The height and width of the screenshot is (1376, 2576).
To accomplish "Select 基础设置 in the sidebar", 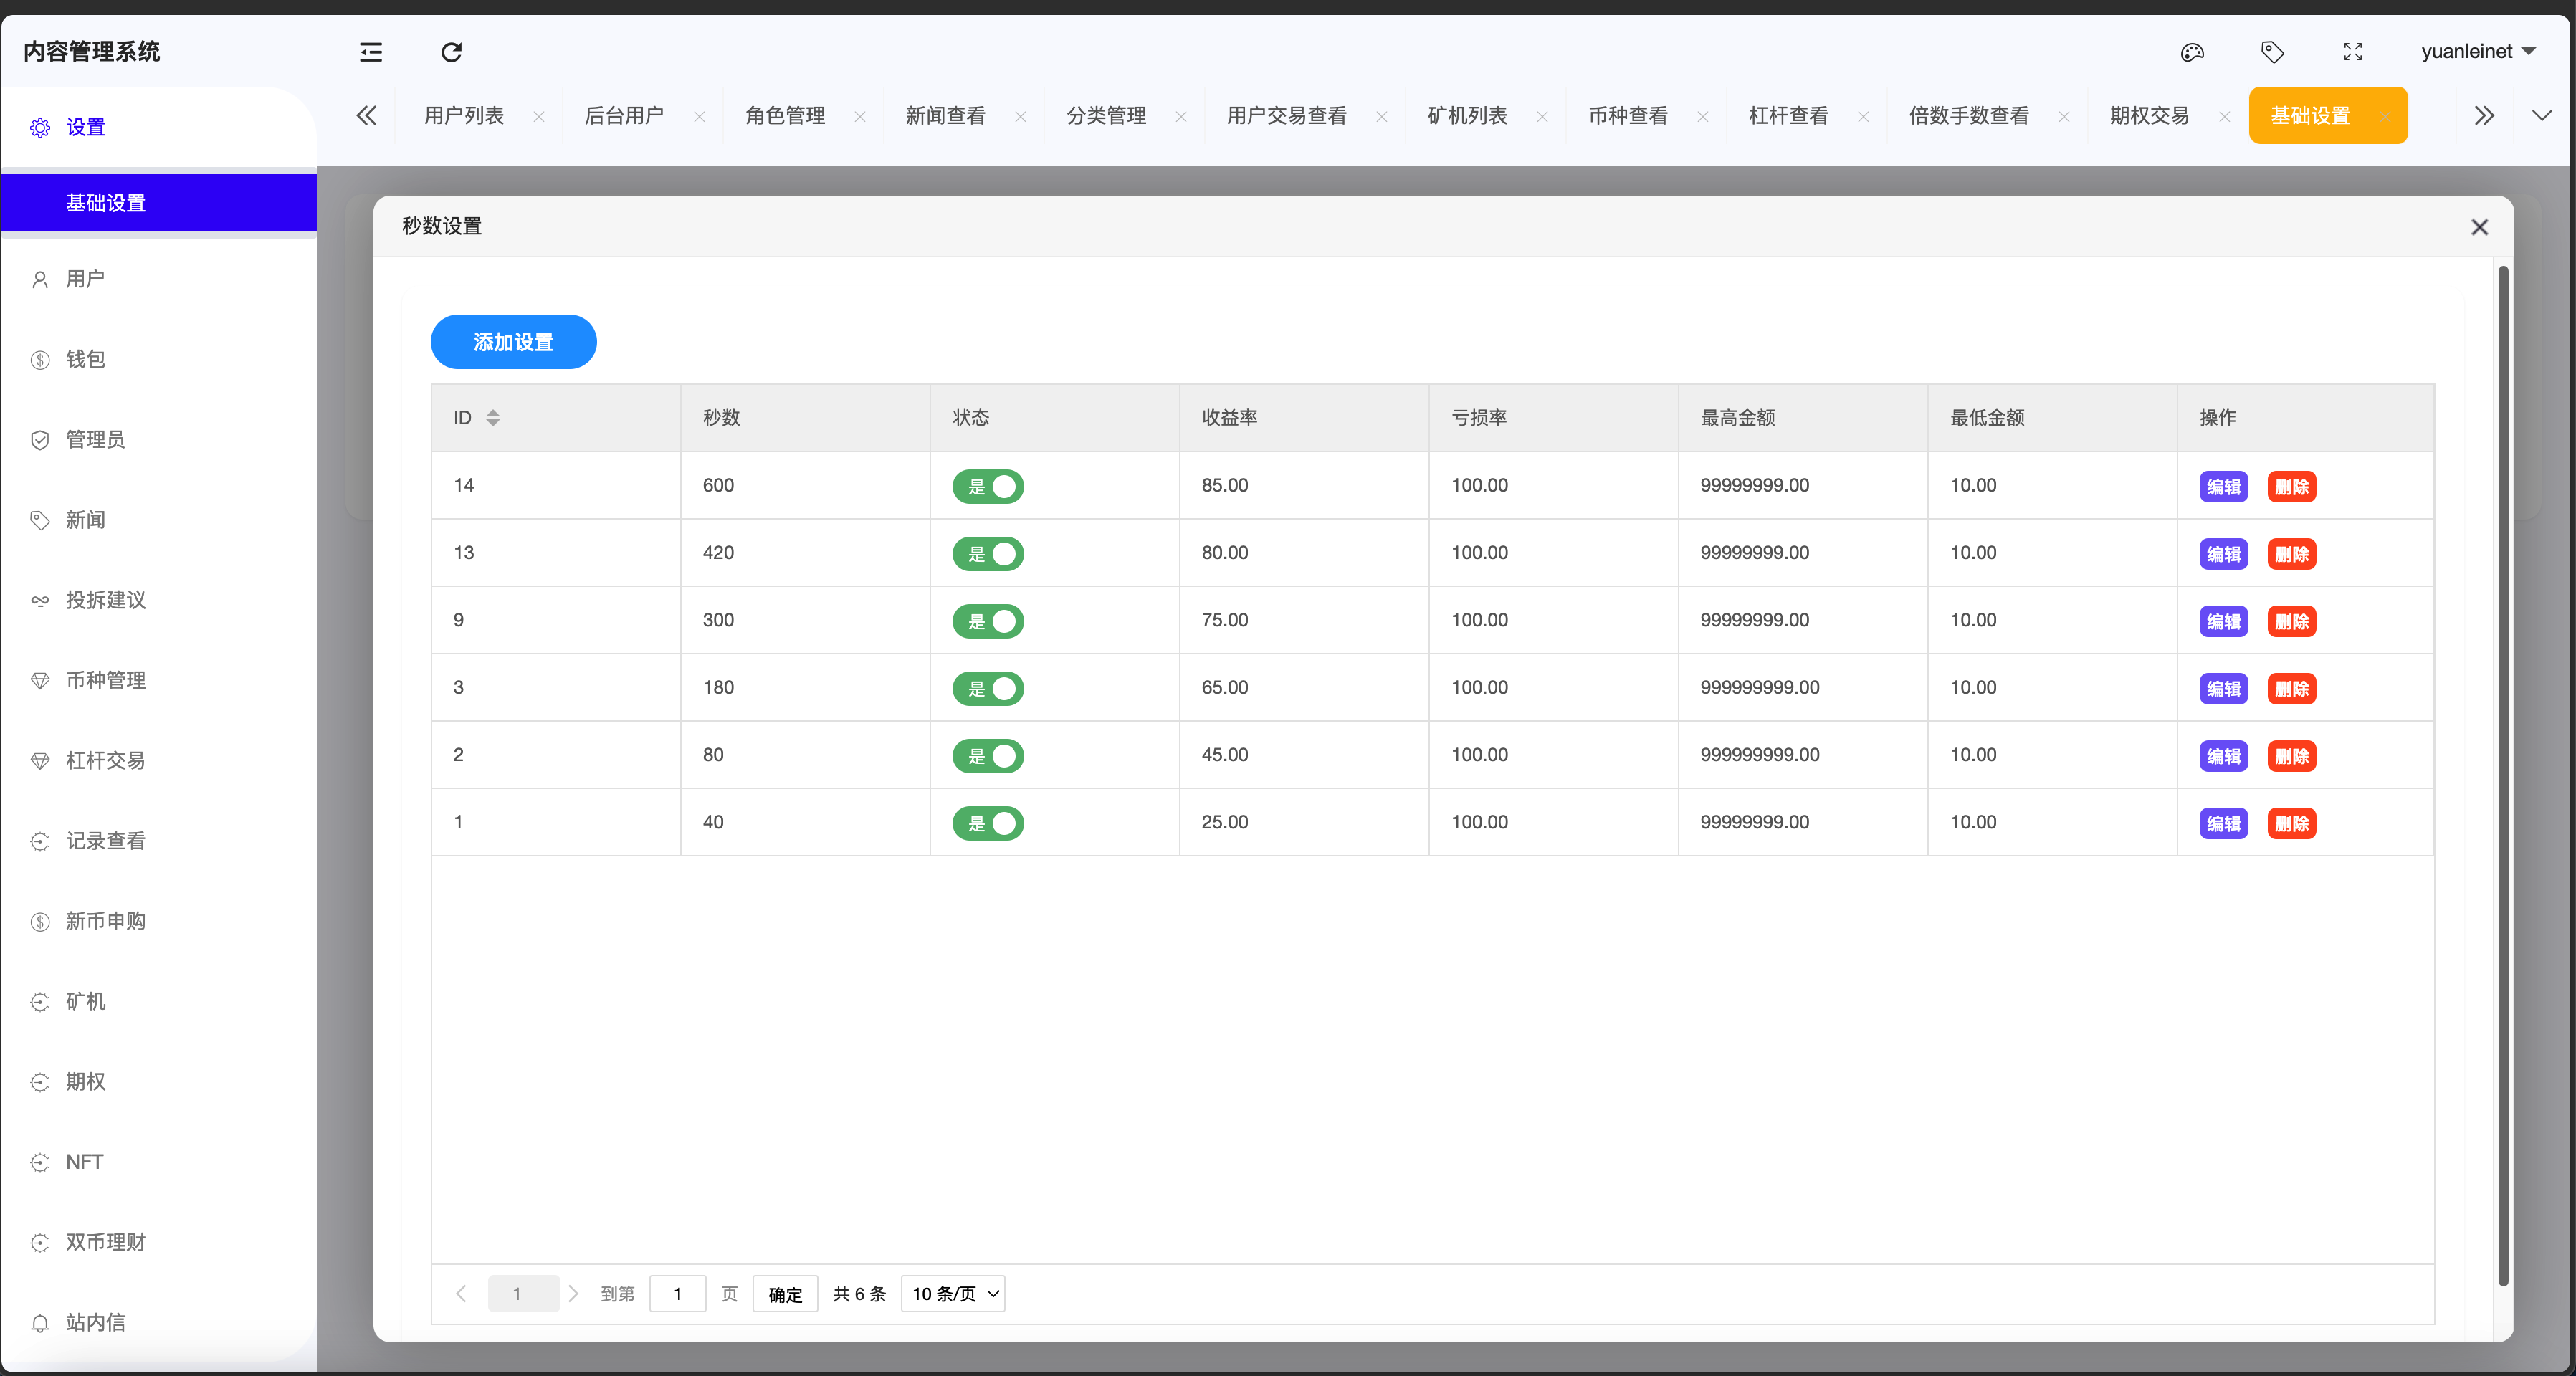I will pyautogui.click(x=159, y=203).
